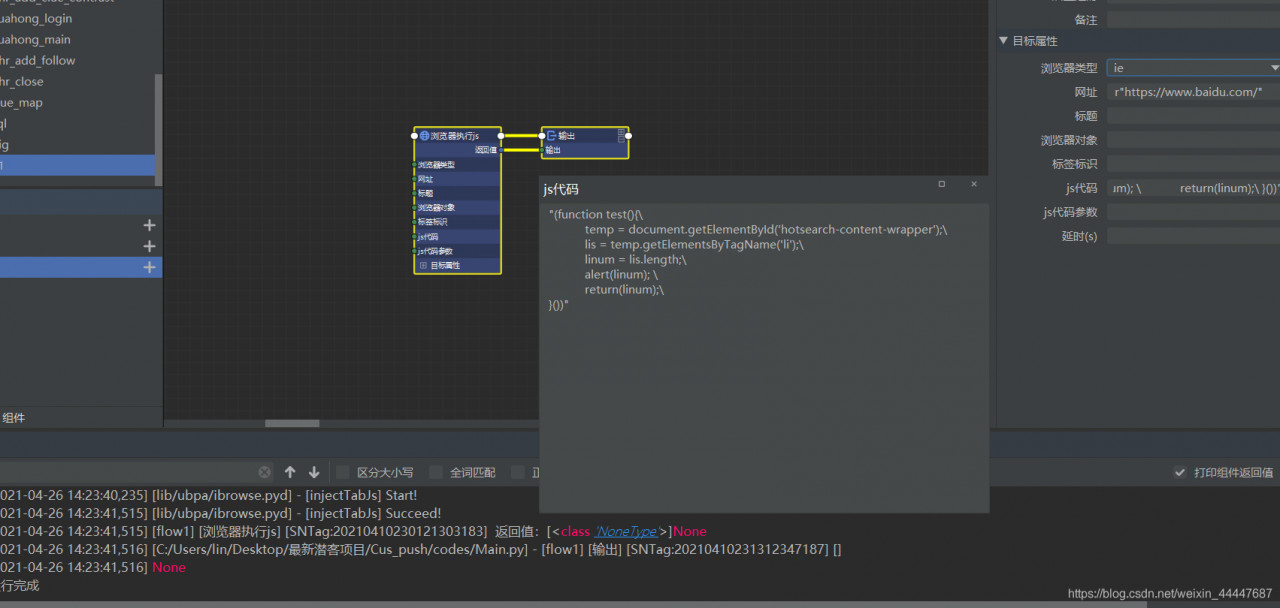
Task: Close the js代码 popup editor
Action: click(x=974, y=184)
